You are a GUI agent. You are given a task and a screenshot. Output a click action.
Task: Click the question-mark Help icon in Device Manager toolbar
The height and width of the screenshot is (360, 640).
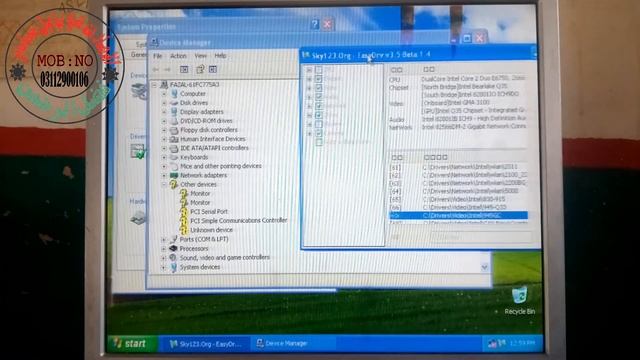[x=200, y=69]
